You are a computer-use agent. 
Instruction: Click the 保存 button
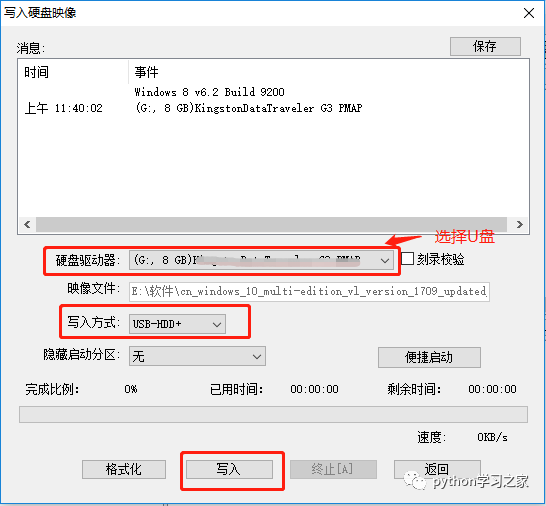[x=485, y=46]
